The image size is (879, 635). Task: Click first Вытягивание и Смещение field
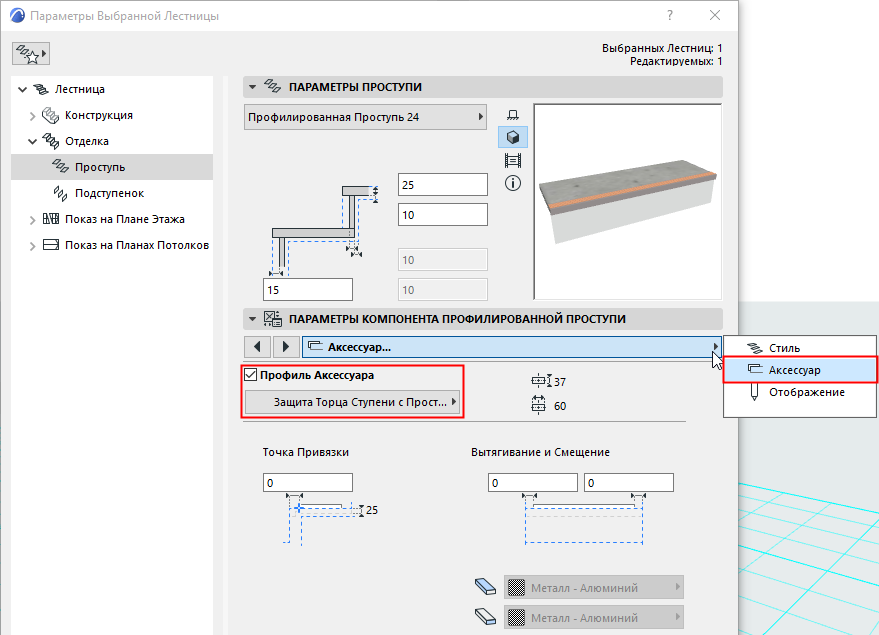[533, 483]
